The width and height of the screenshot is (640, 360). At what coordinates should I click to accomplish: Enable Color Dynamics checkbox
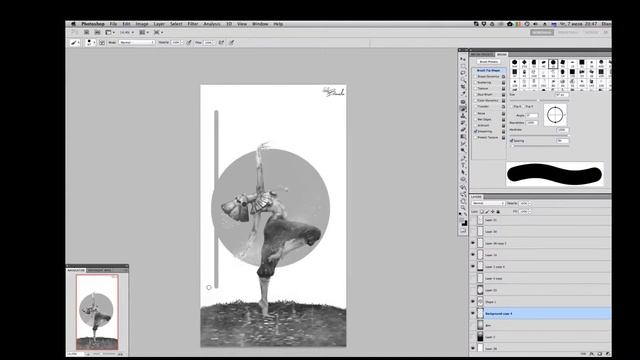point(476,100)
